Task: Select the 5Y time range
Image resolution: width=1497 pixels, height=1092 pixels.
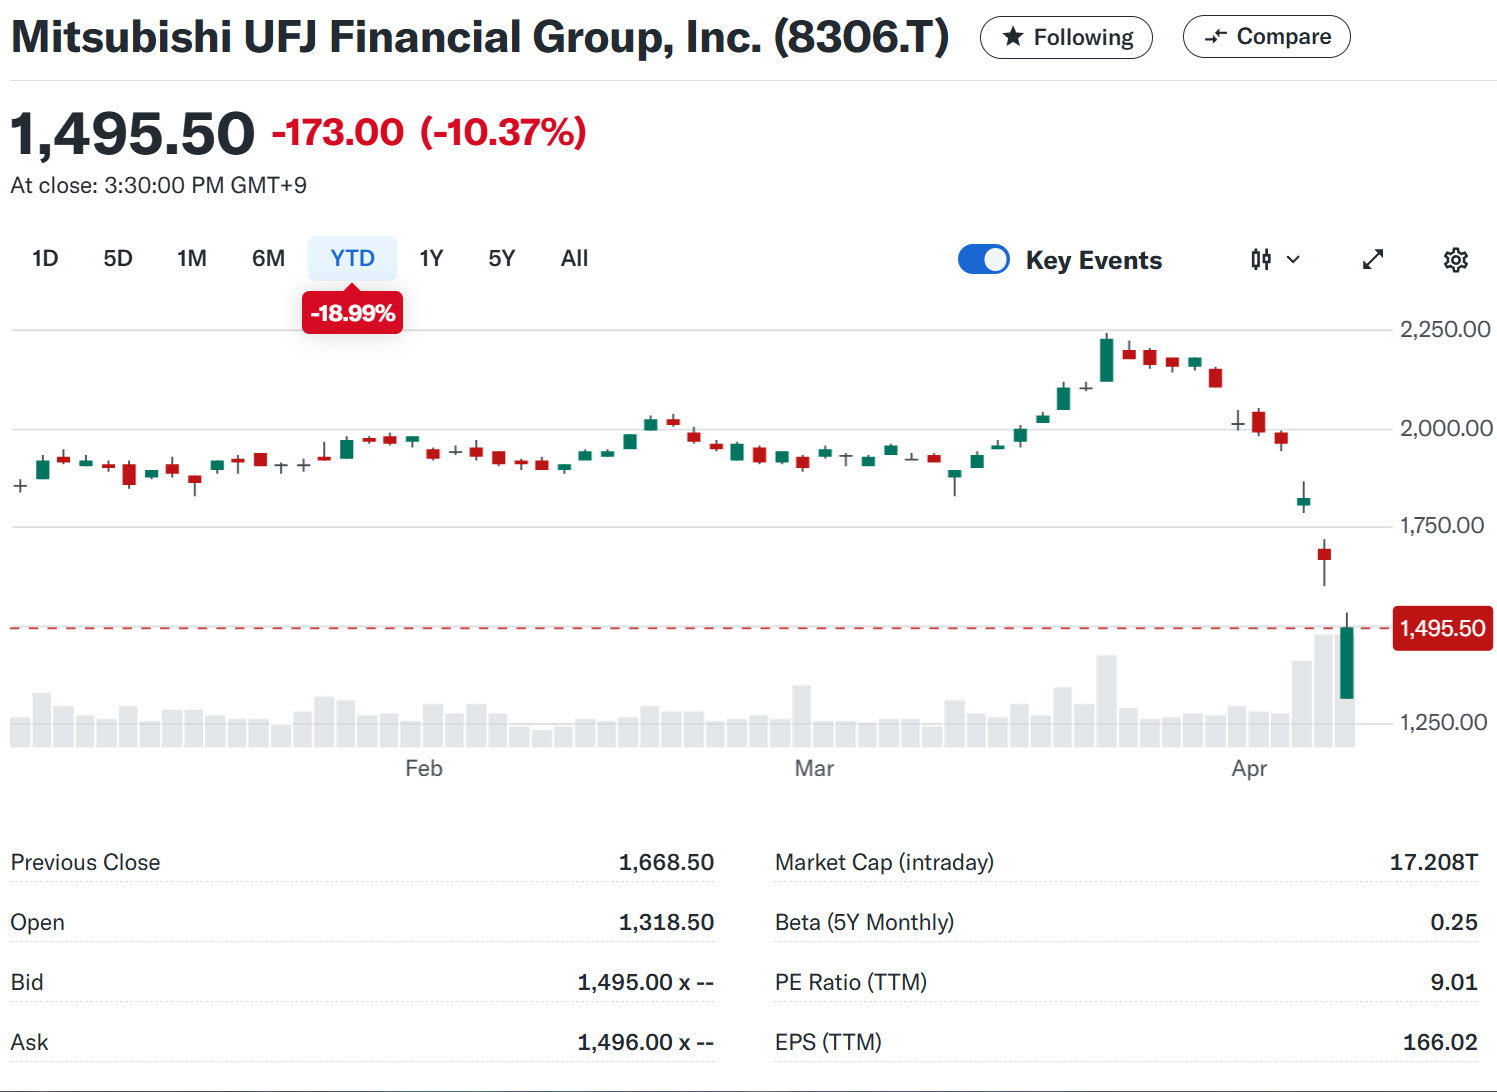Action: [x=502, y=258]
